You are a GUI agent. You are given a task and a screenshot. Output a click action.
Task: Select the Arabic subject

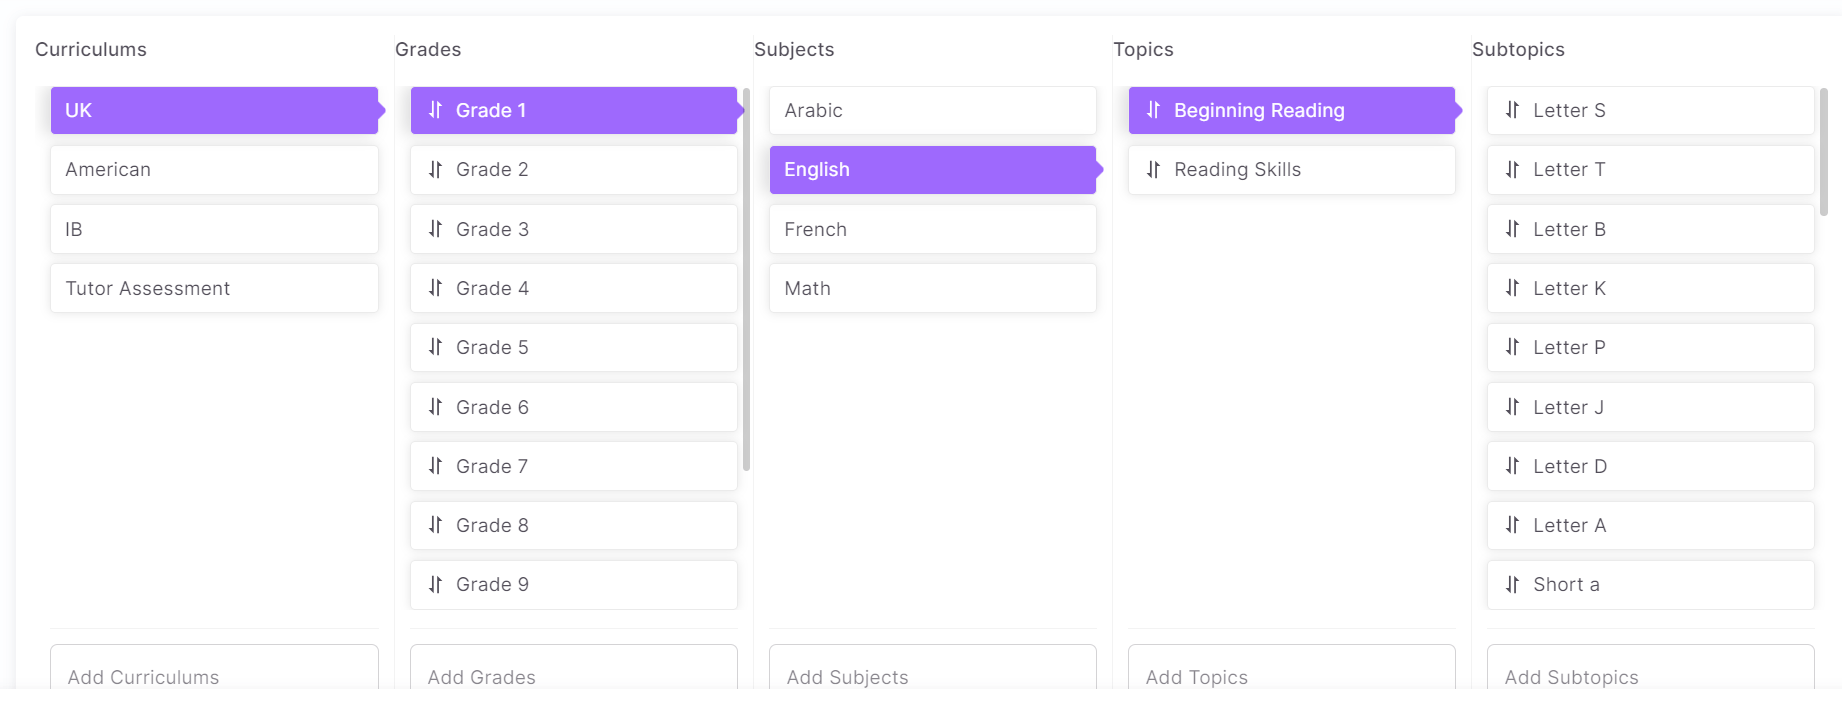[x=932, y=110]
